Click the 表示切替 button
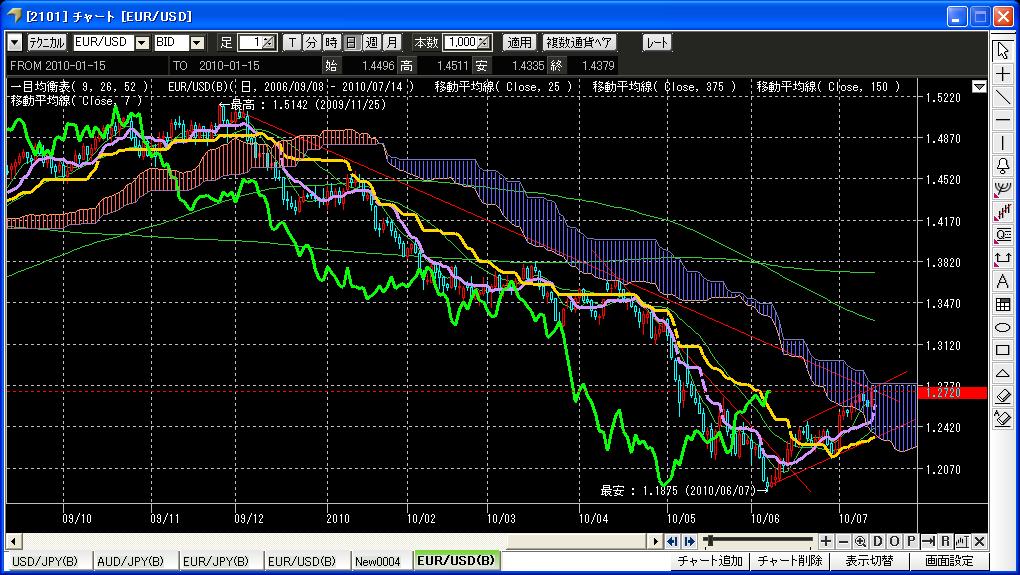The width and height of the screenshot is (1020, 575). (869, 561)
